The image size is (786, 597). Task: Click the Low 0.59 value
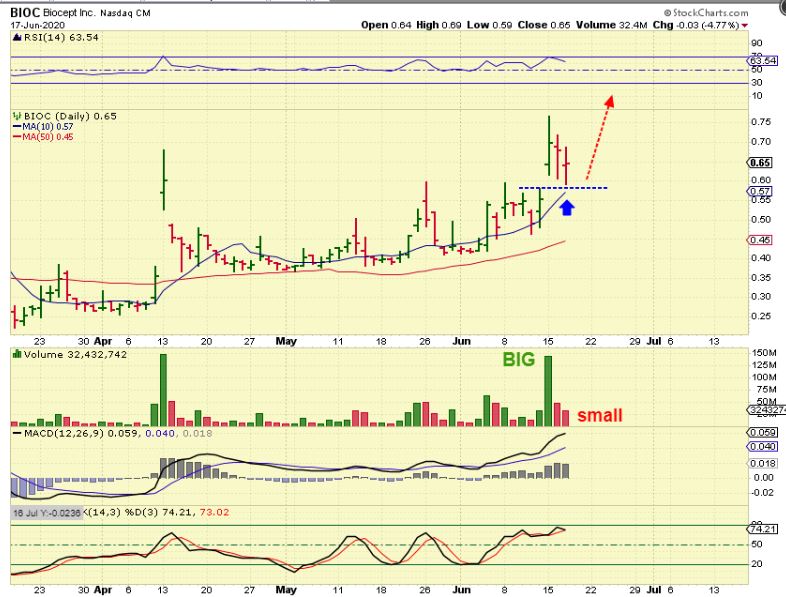pos(489,25)
